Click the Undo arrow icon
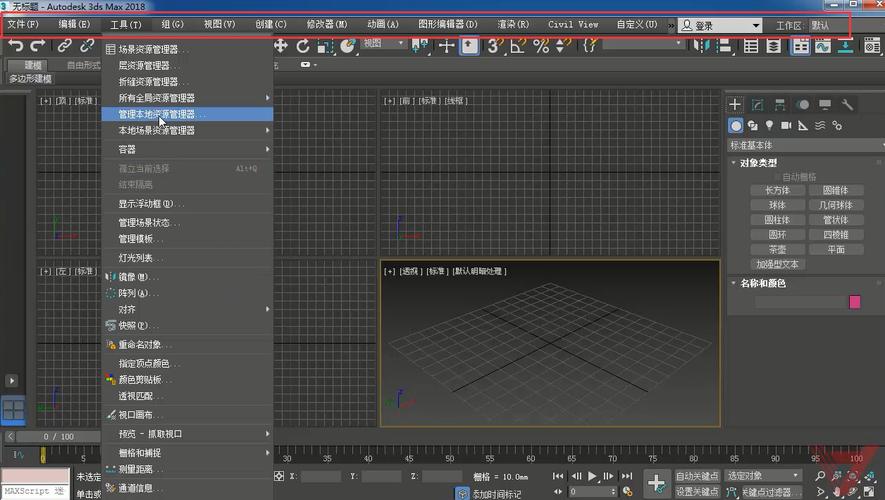The image size is (885, 500). pos(16,46)
